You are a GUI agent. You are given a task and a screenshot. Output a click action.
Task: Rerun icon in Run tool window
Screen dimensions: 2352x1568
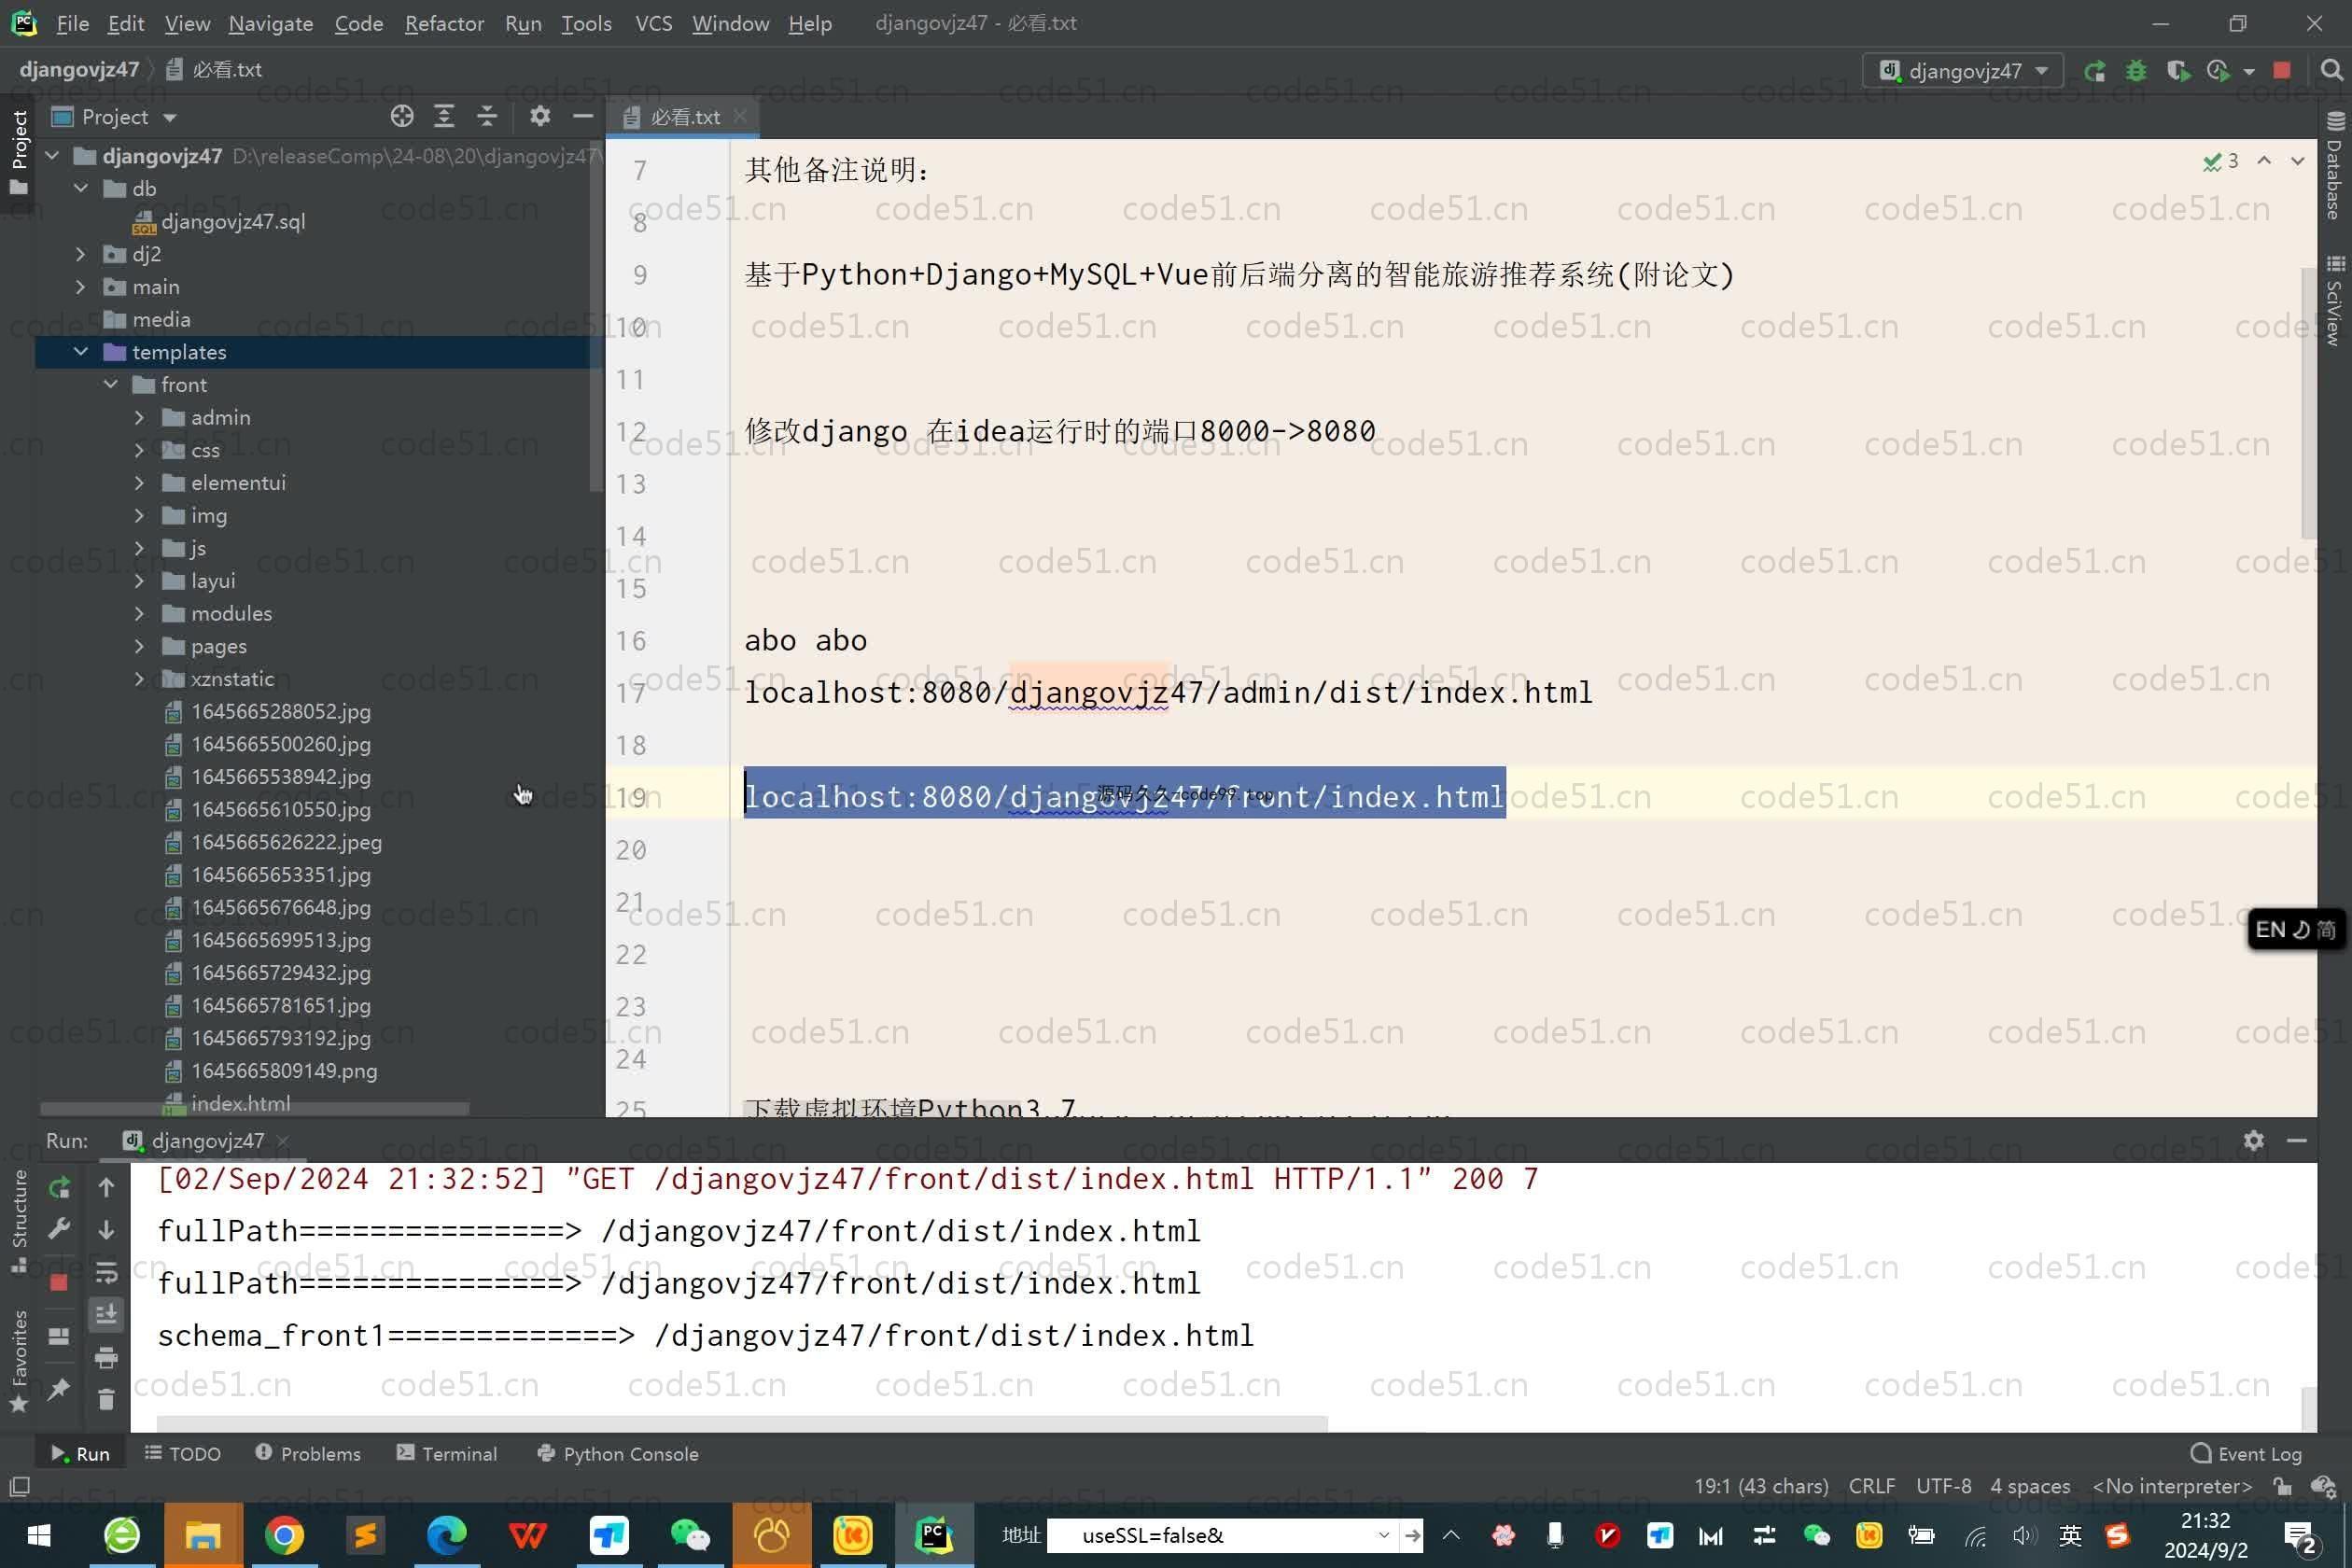click(59, 1187)
